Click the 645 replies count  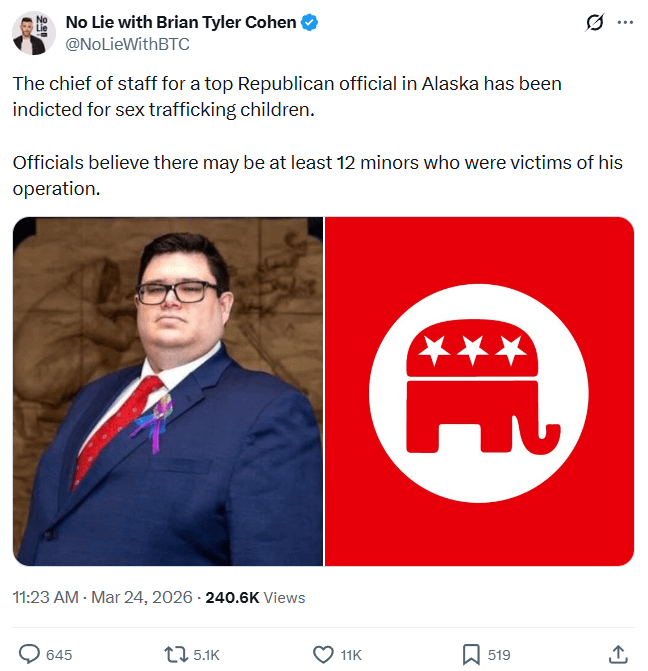click(x=59, y=655)
